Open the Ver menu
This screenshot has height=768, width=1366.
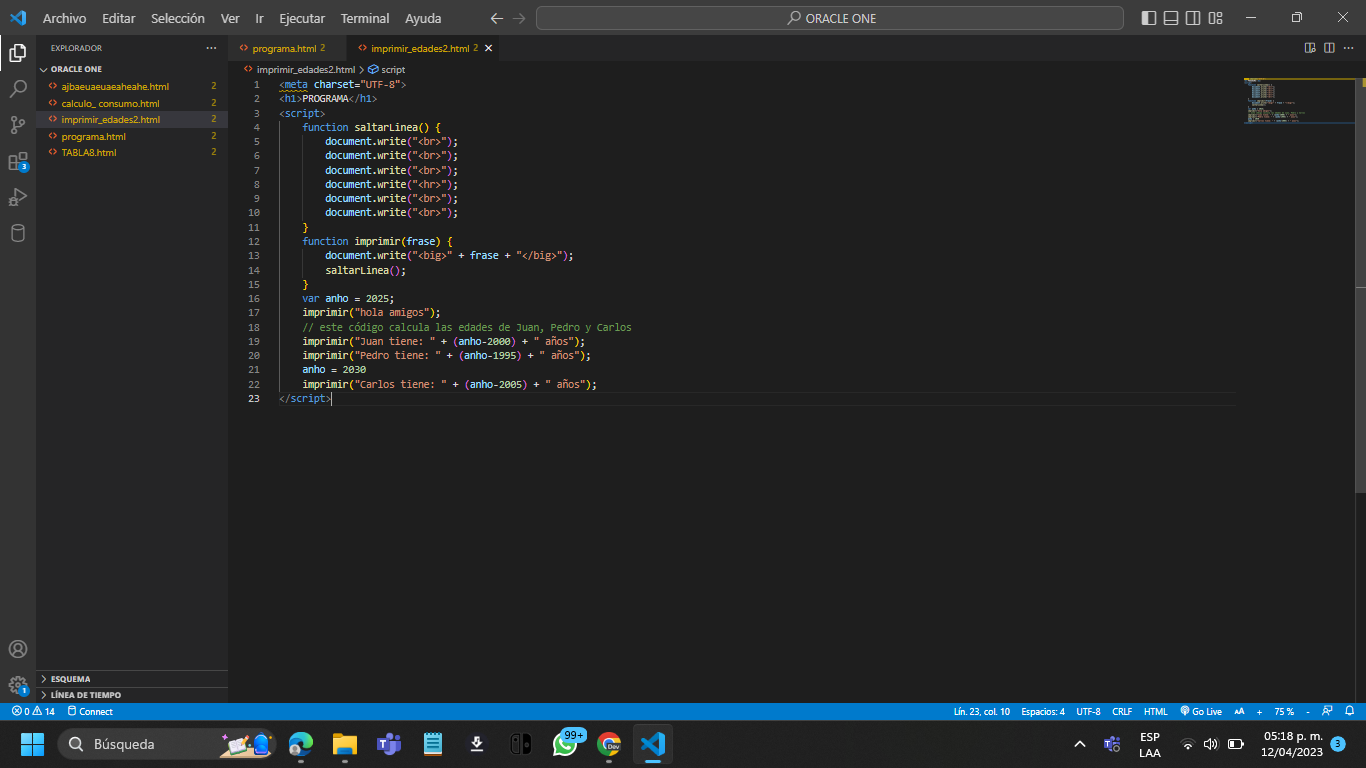pyautogui.click(x=230, y=18)
